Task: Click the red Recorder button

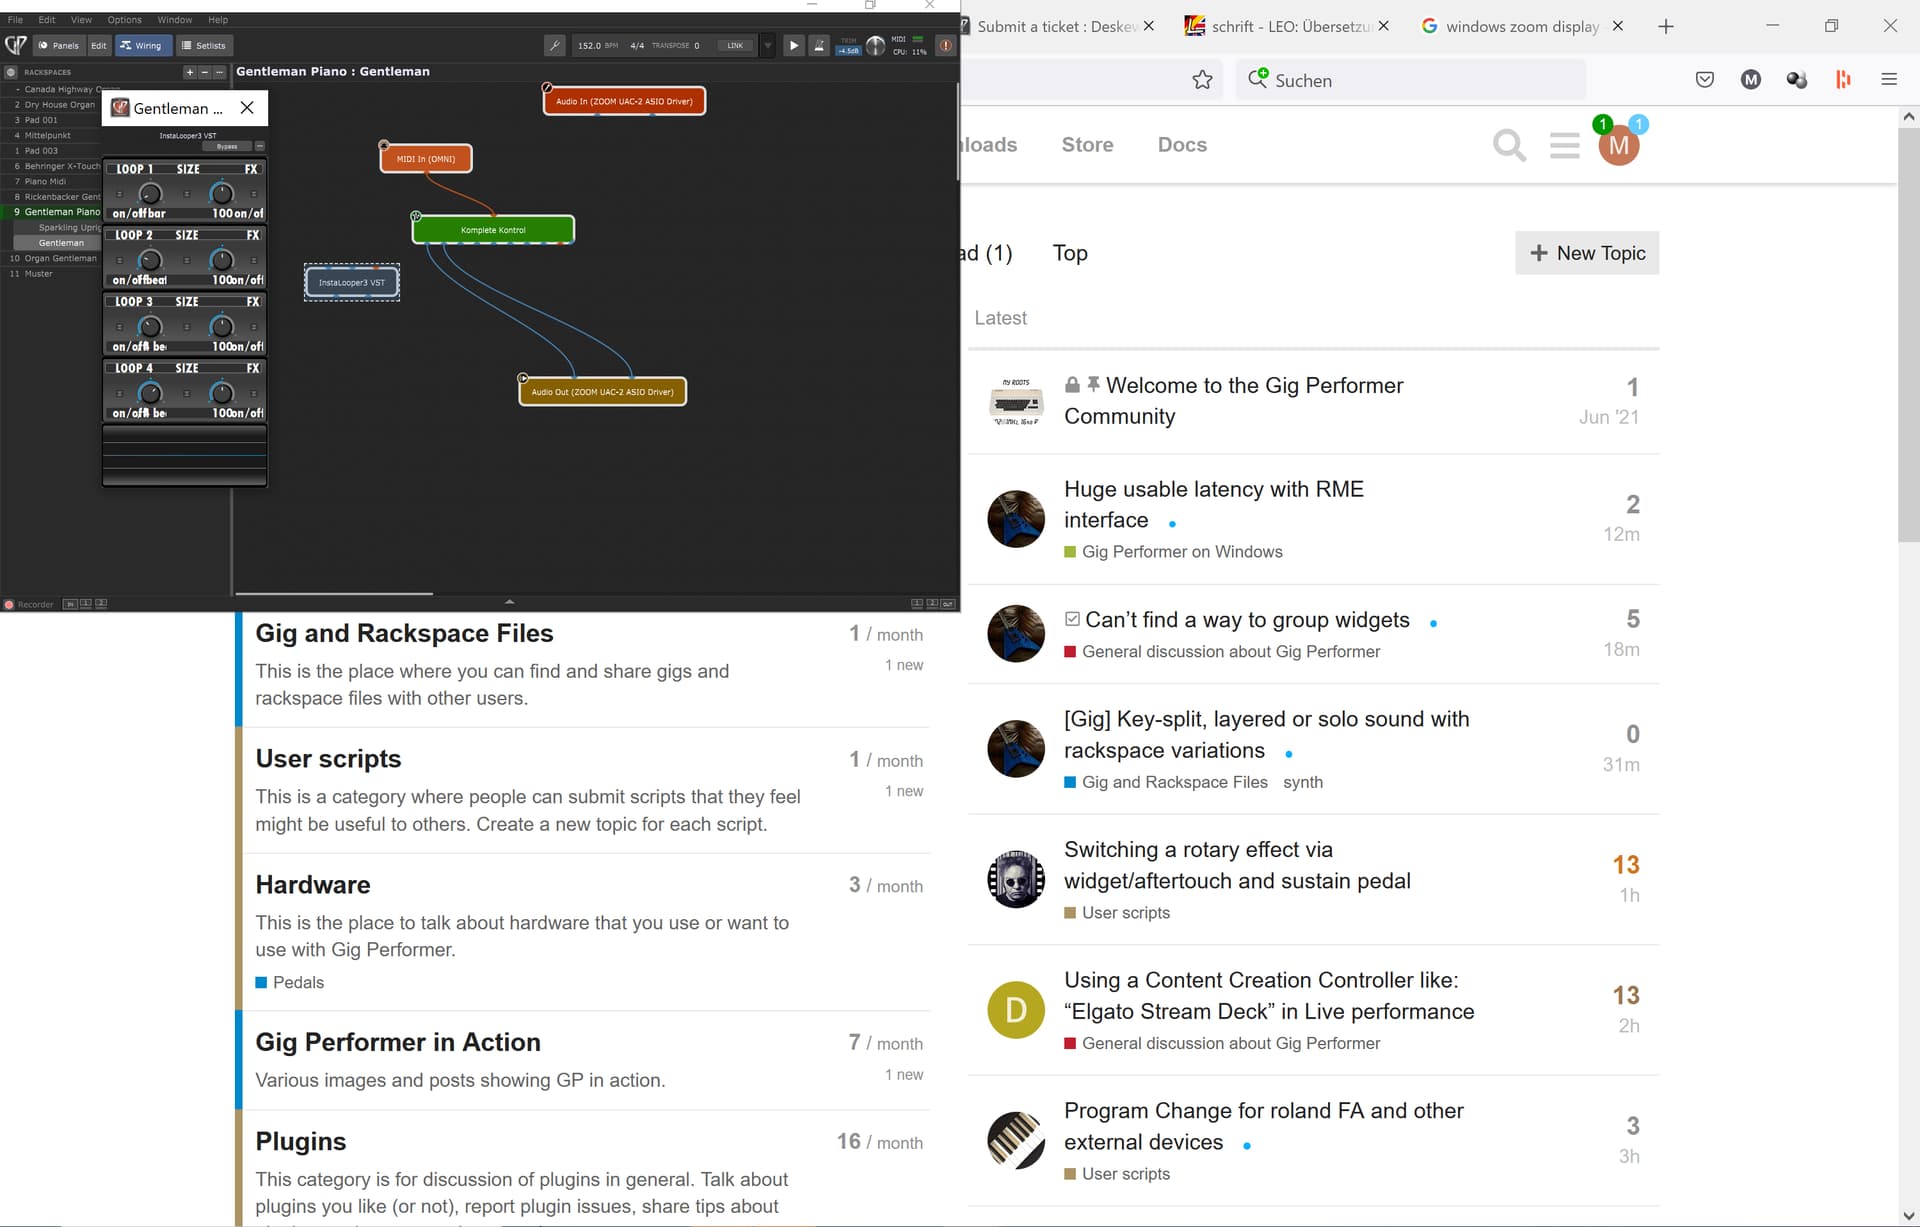Action: coord(9,604)
